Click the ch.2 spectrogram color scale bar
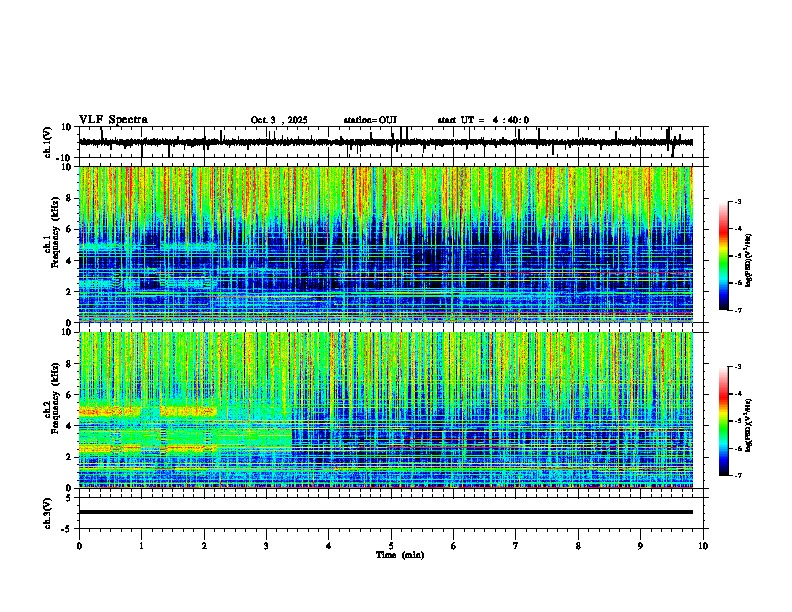 click(724, 421)
